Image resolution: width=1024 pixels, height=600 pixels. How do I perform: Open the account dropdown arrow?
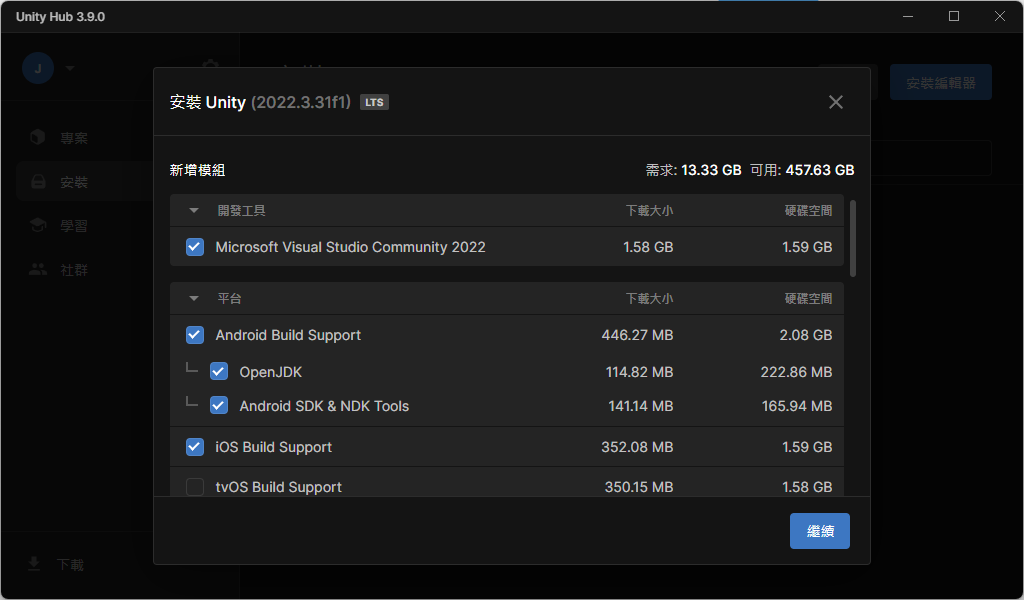[x=70, y=68]
